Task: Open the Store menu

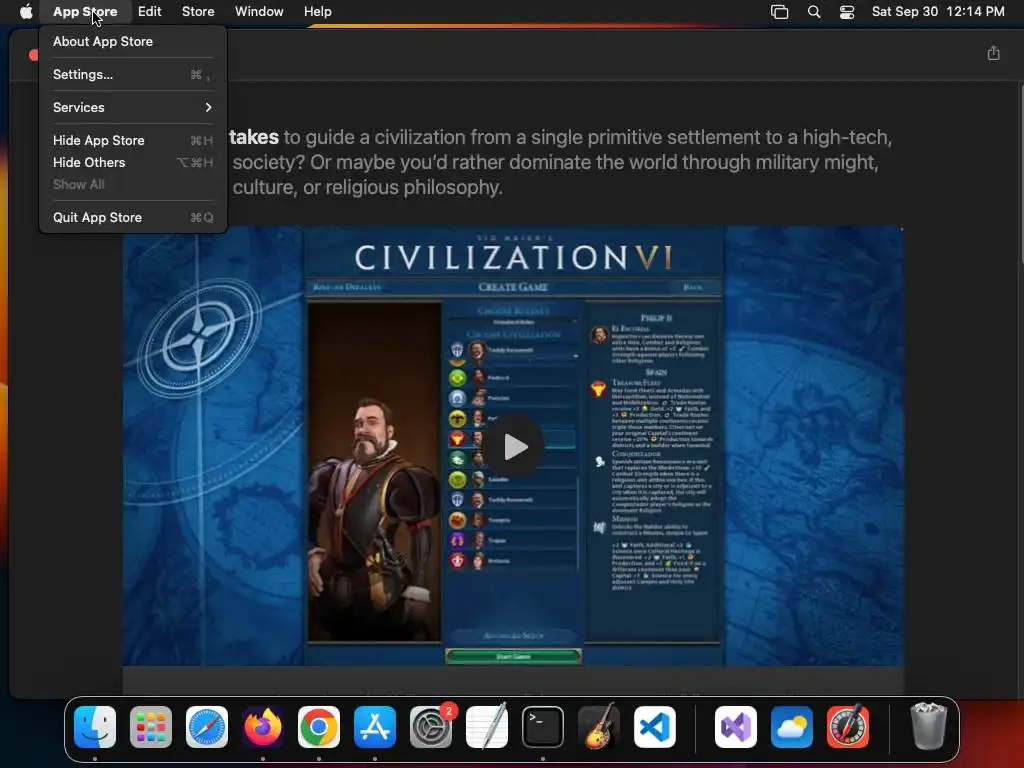Action: click(198, 12)
